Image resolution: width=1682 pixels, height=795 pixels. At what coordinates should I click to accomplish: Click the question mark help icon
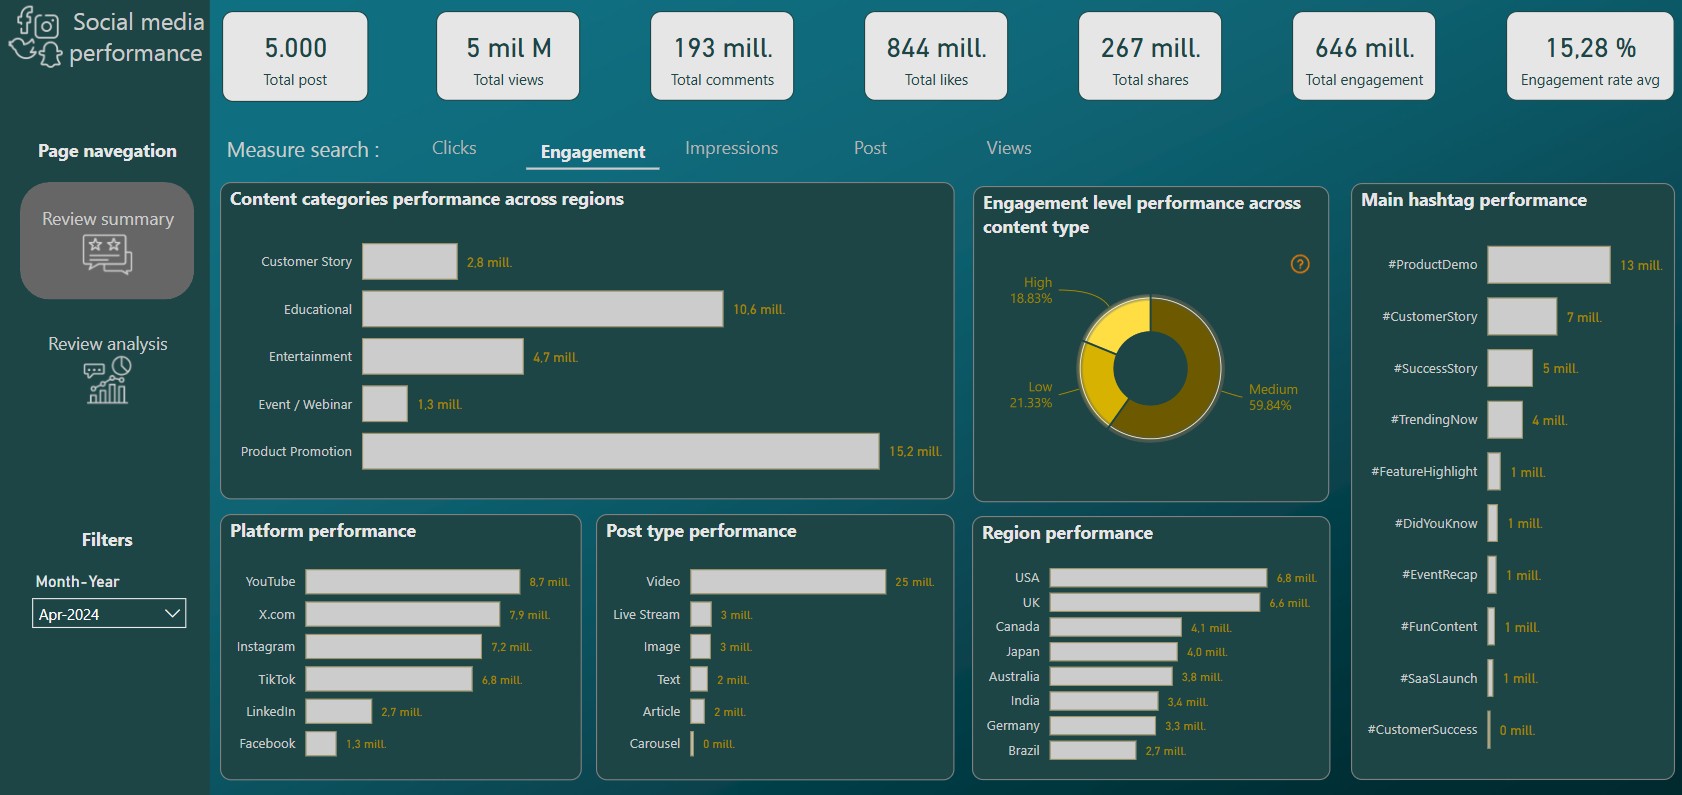tap(1299, 264)
